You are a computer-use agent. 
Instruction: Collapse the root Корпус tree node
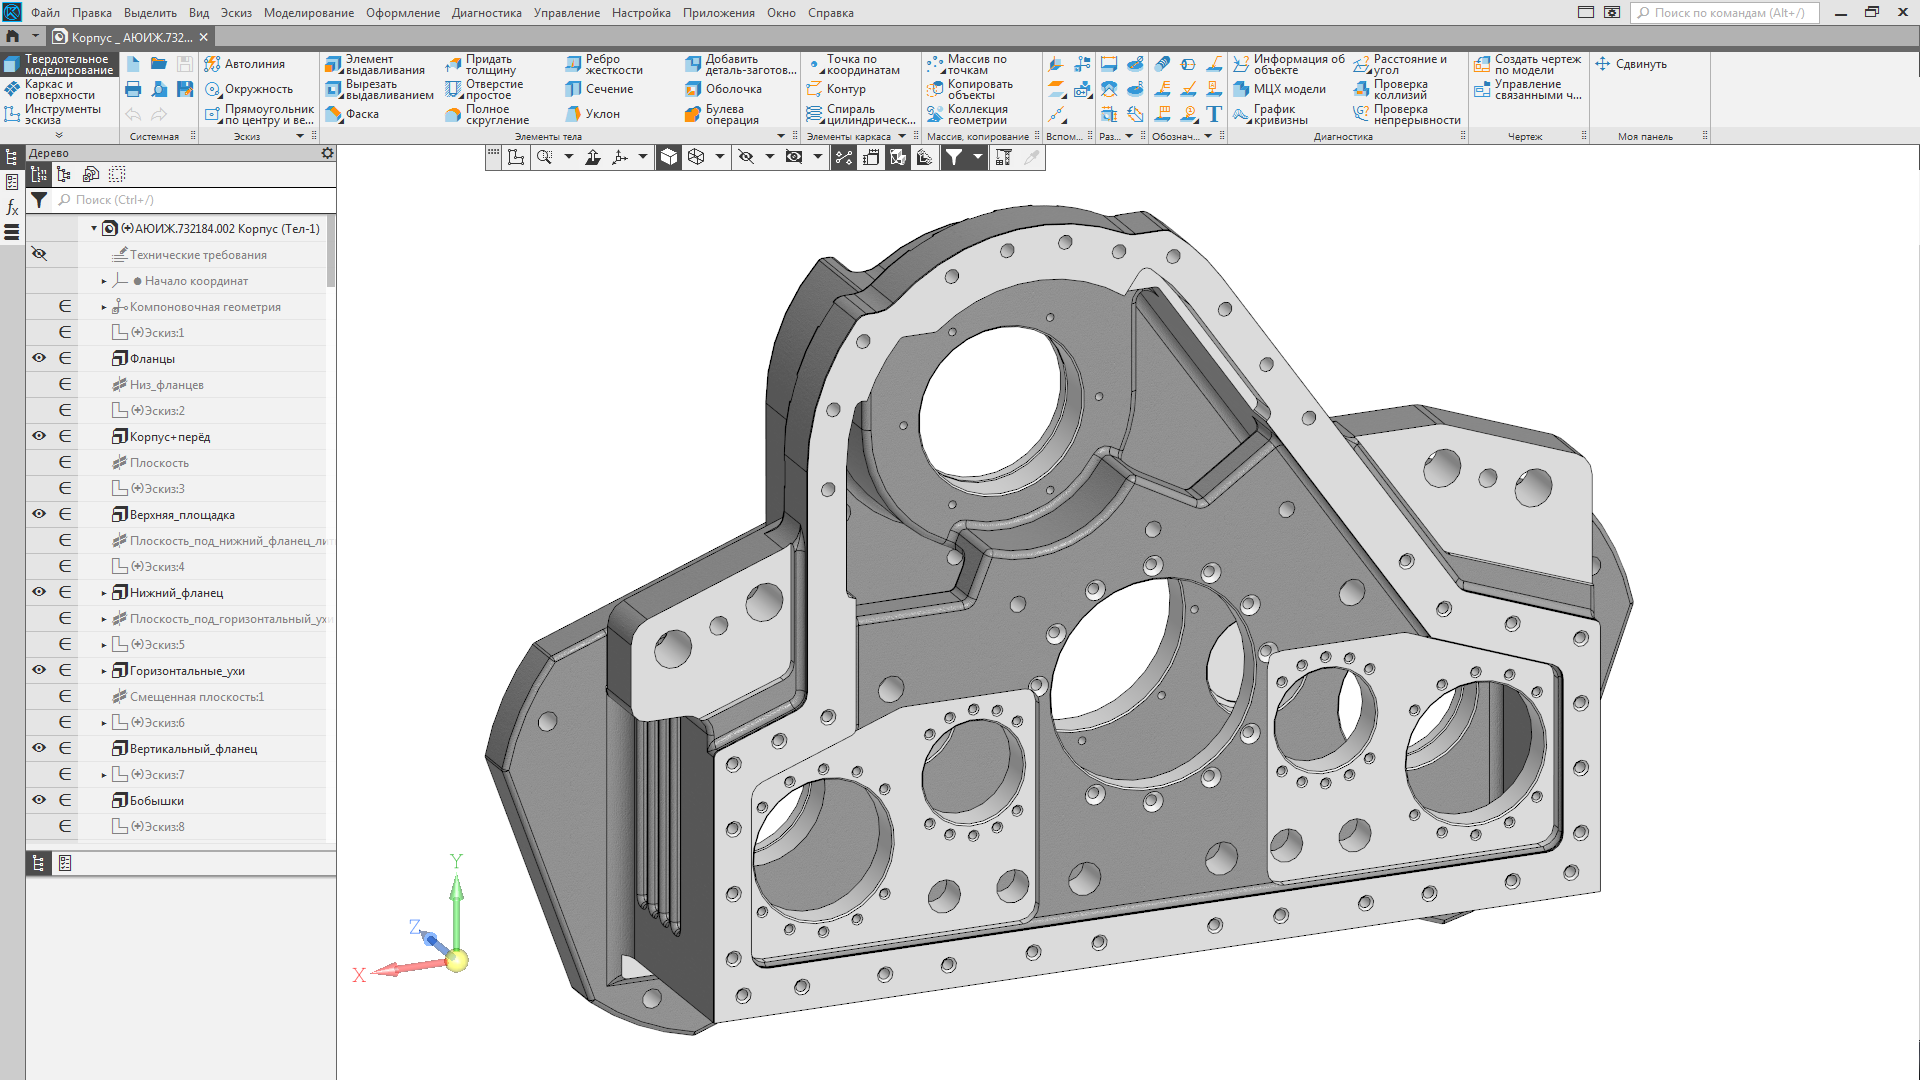(94, 228)
